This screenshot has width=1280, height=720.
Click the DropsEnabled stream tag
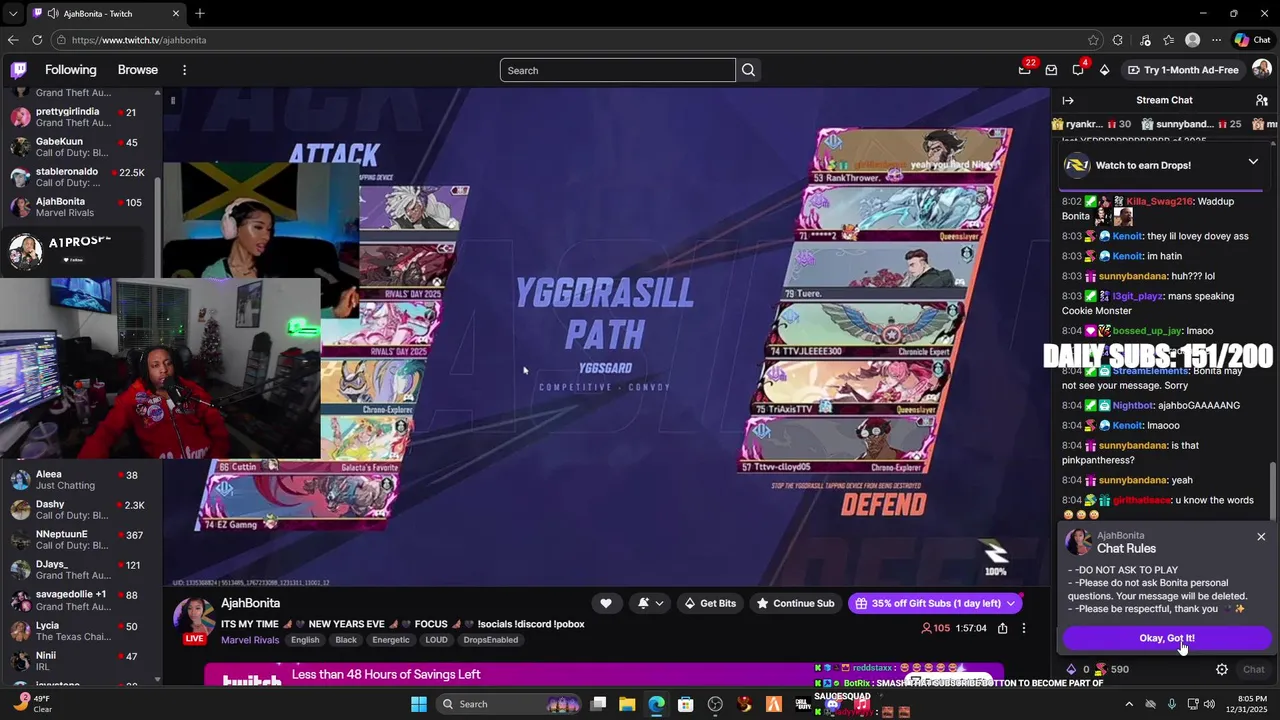coord(491,640)
